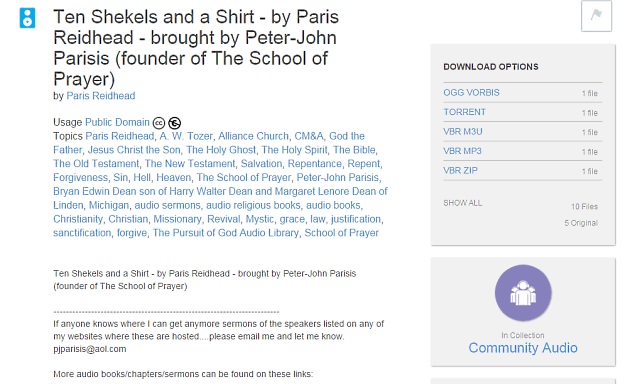
Task: Download the VBR ZIP archive
Action: click(x=460, y=171)
